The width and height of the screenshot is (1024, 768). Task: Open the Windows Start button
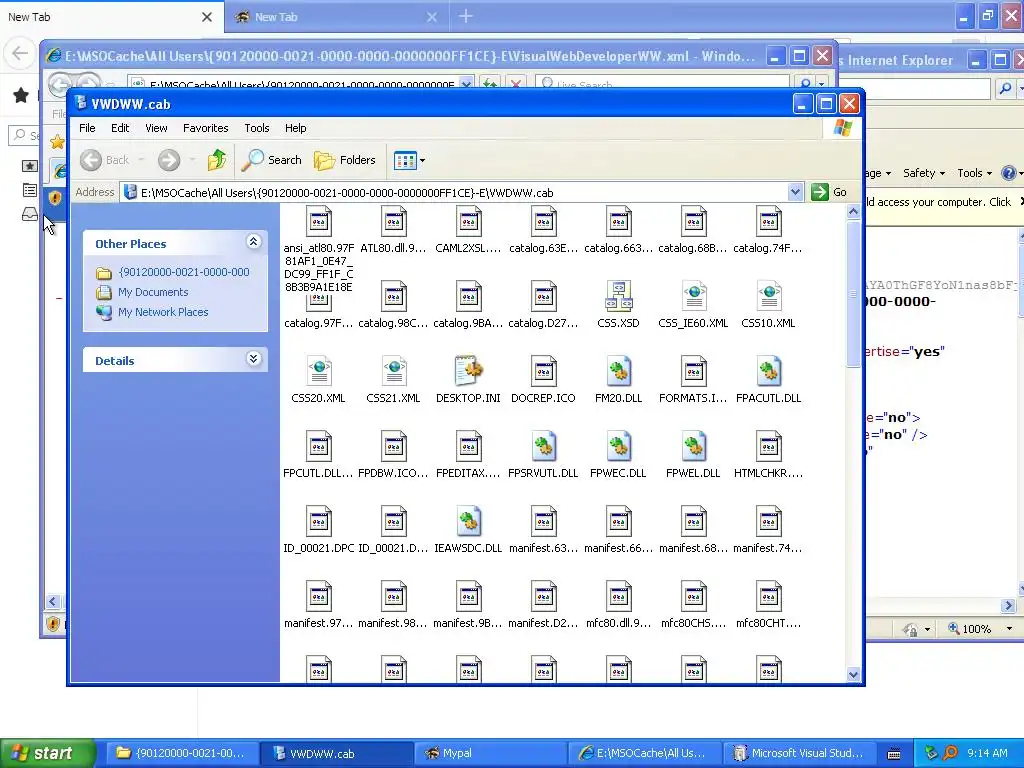(x=47, y=753)
